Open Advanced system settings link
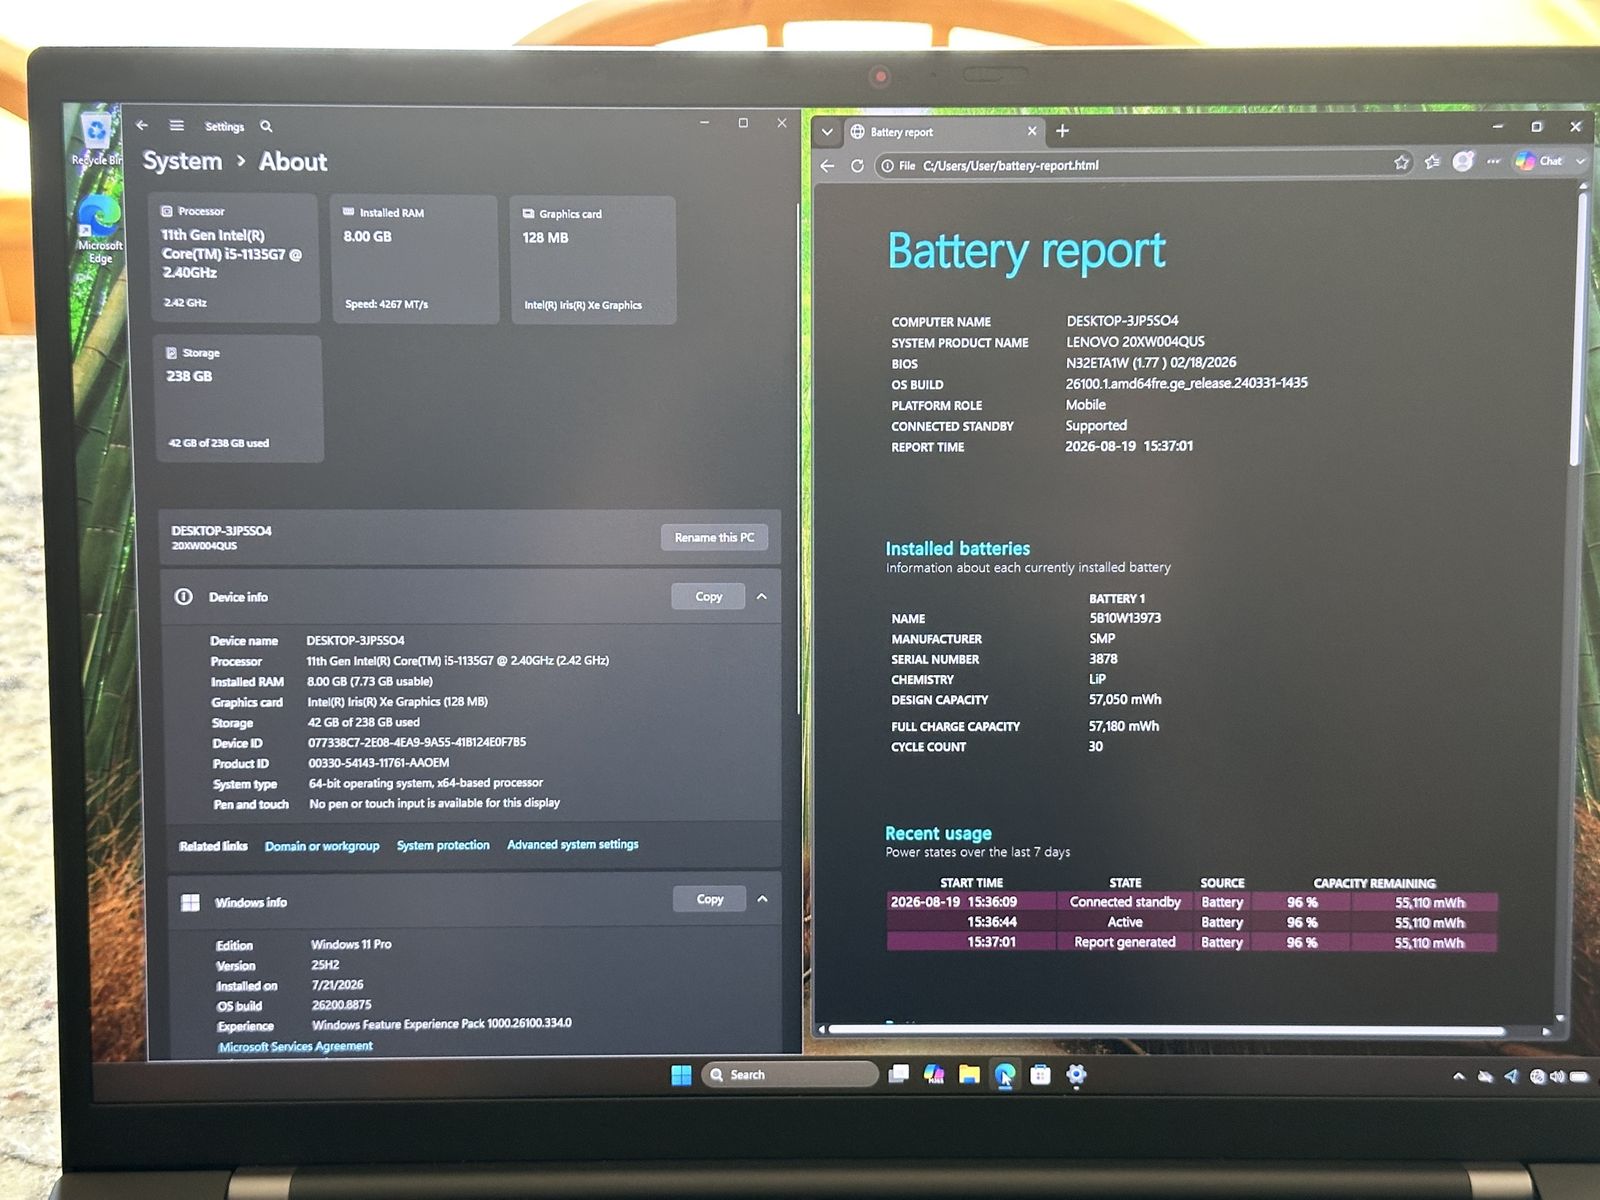The image size is (1600, 1200). click(x=573, y=844)
